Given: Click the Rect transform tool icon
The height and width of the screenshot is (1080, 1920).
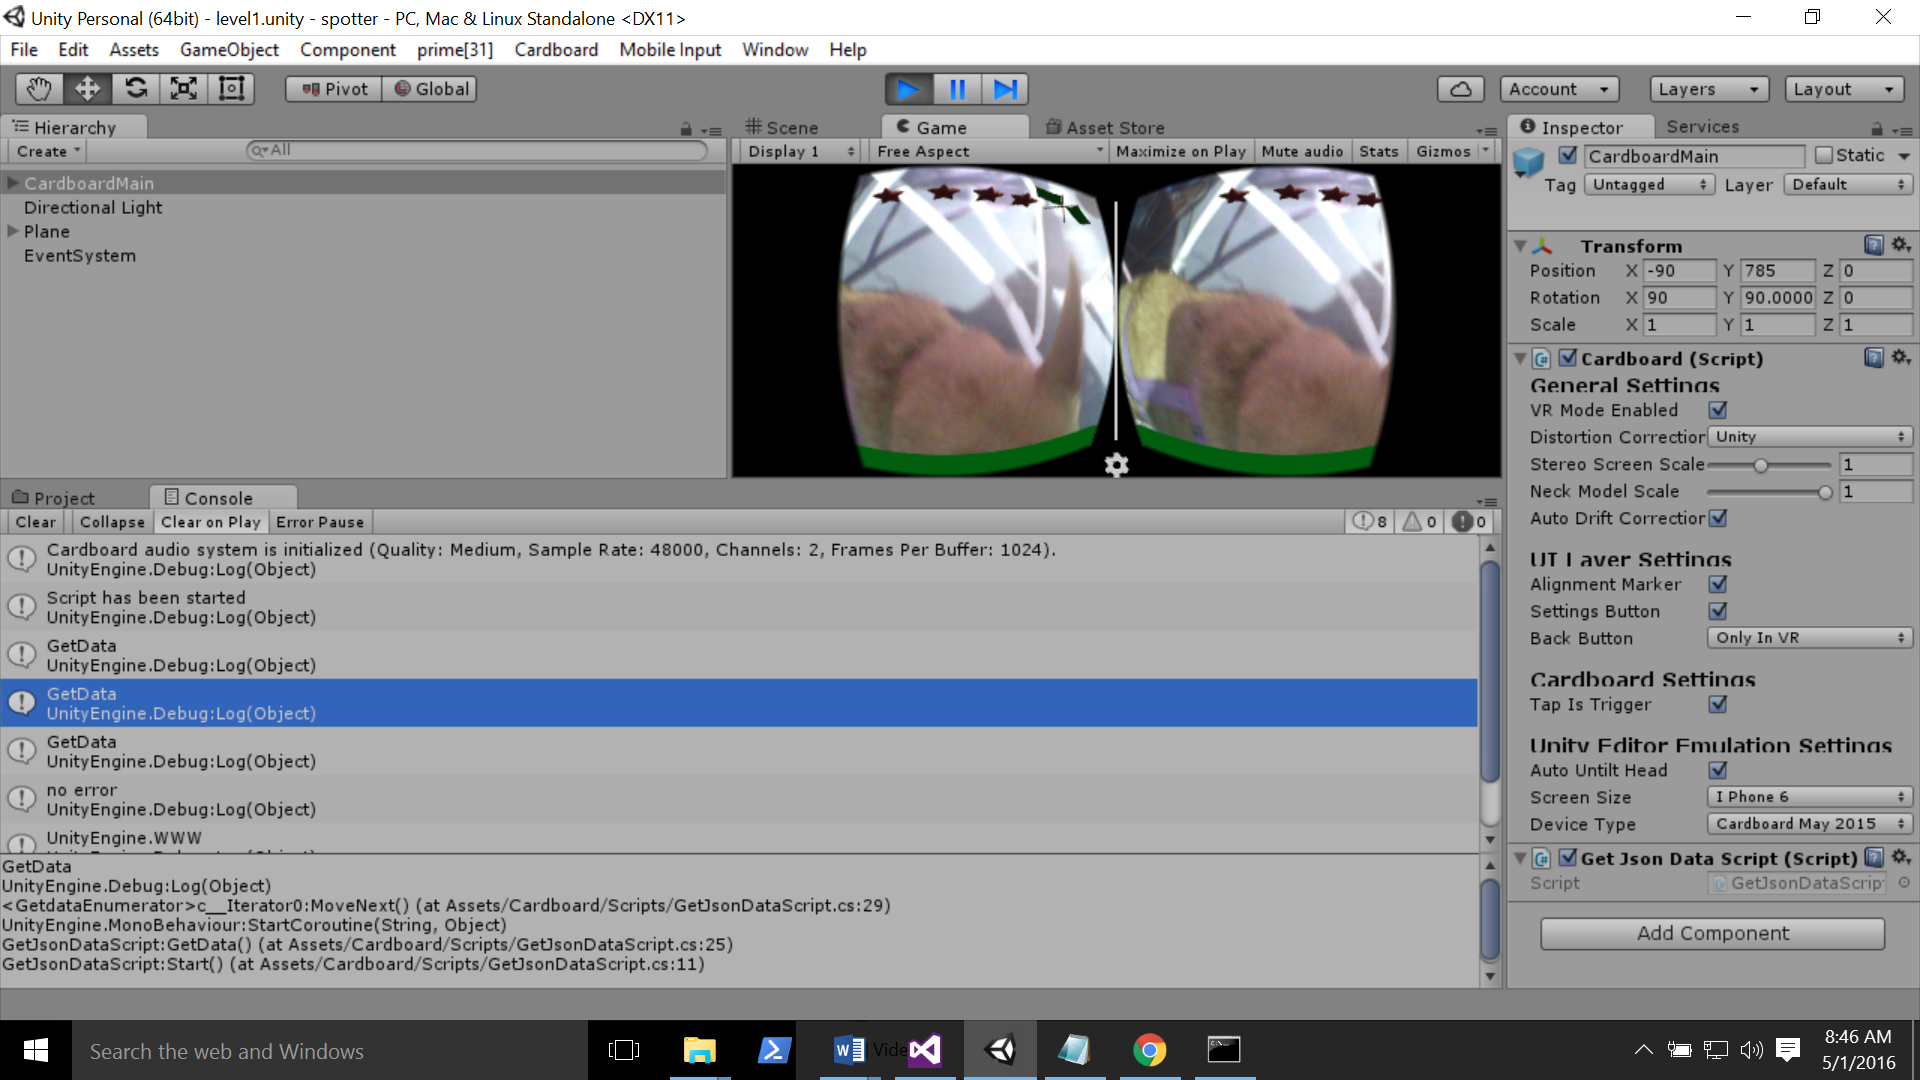Looking at the screenshot, I should coord(232,89).
